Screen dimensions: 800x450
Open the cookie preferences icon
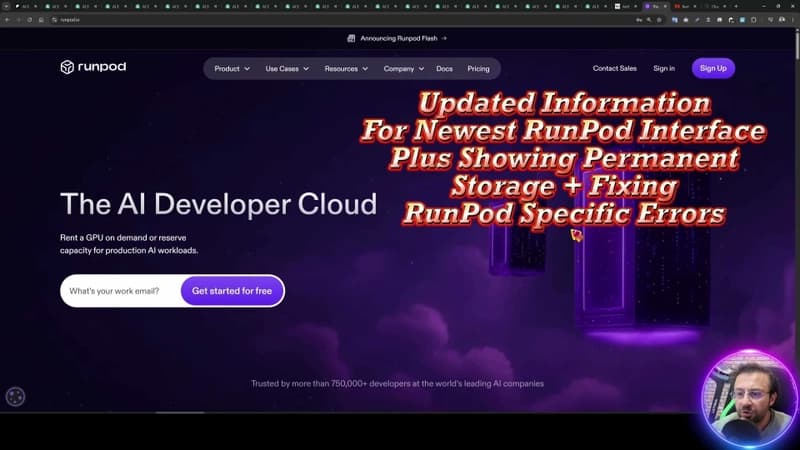click(x=15, y=396)
